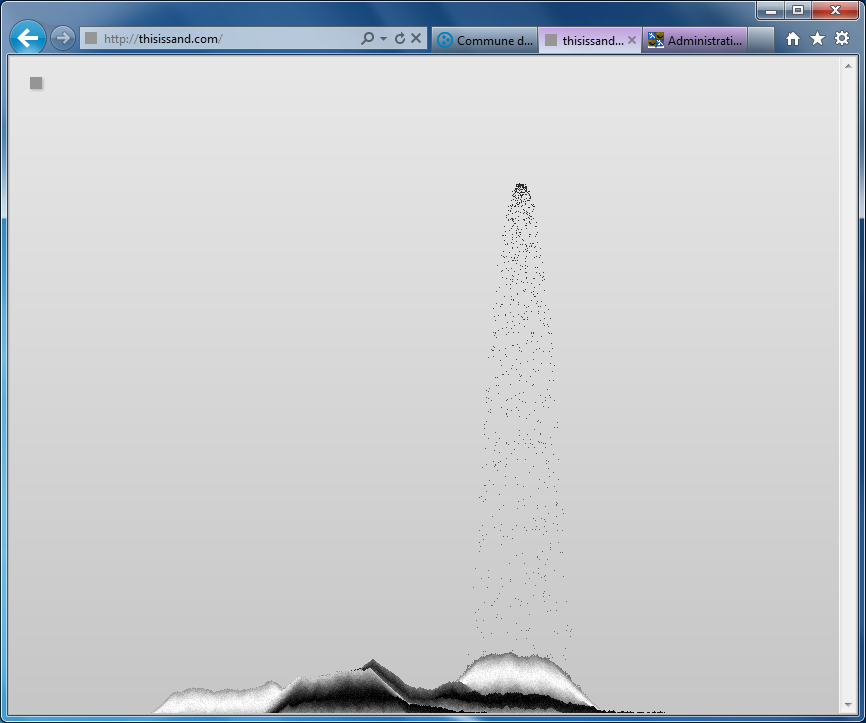866x723 pixels.
Task: Refresh the page with the reload icon
Action: tap(400, 38)
